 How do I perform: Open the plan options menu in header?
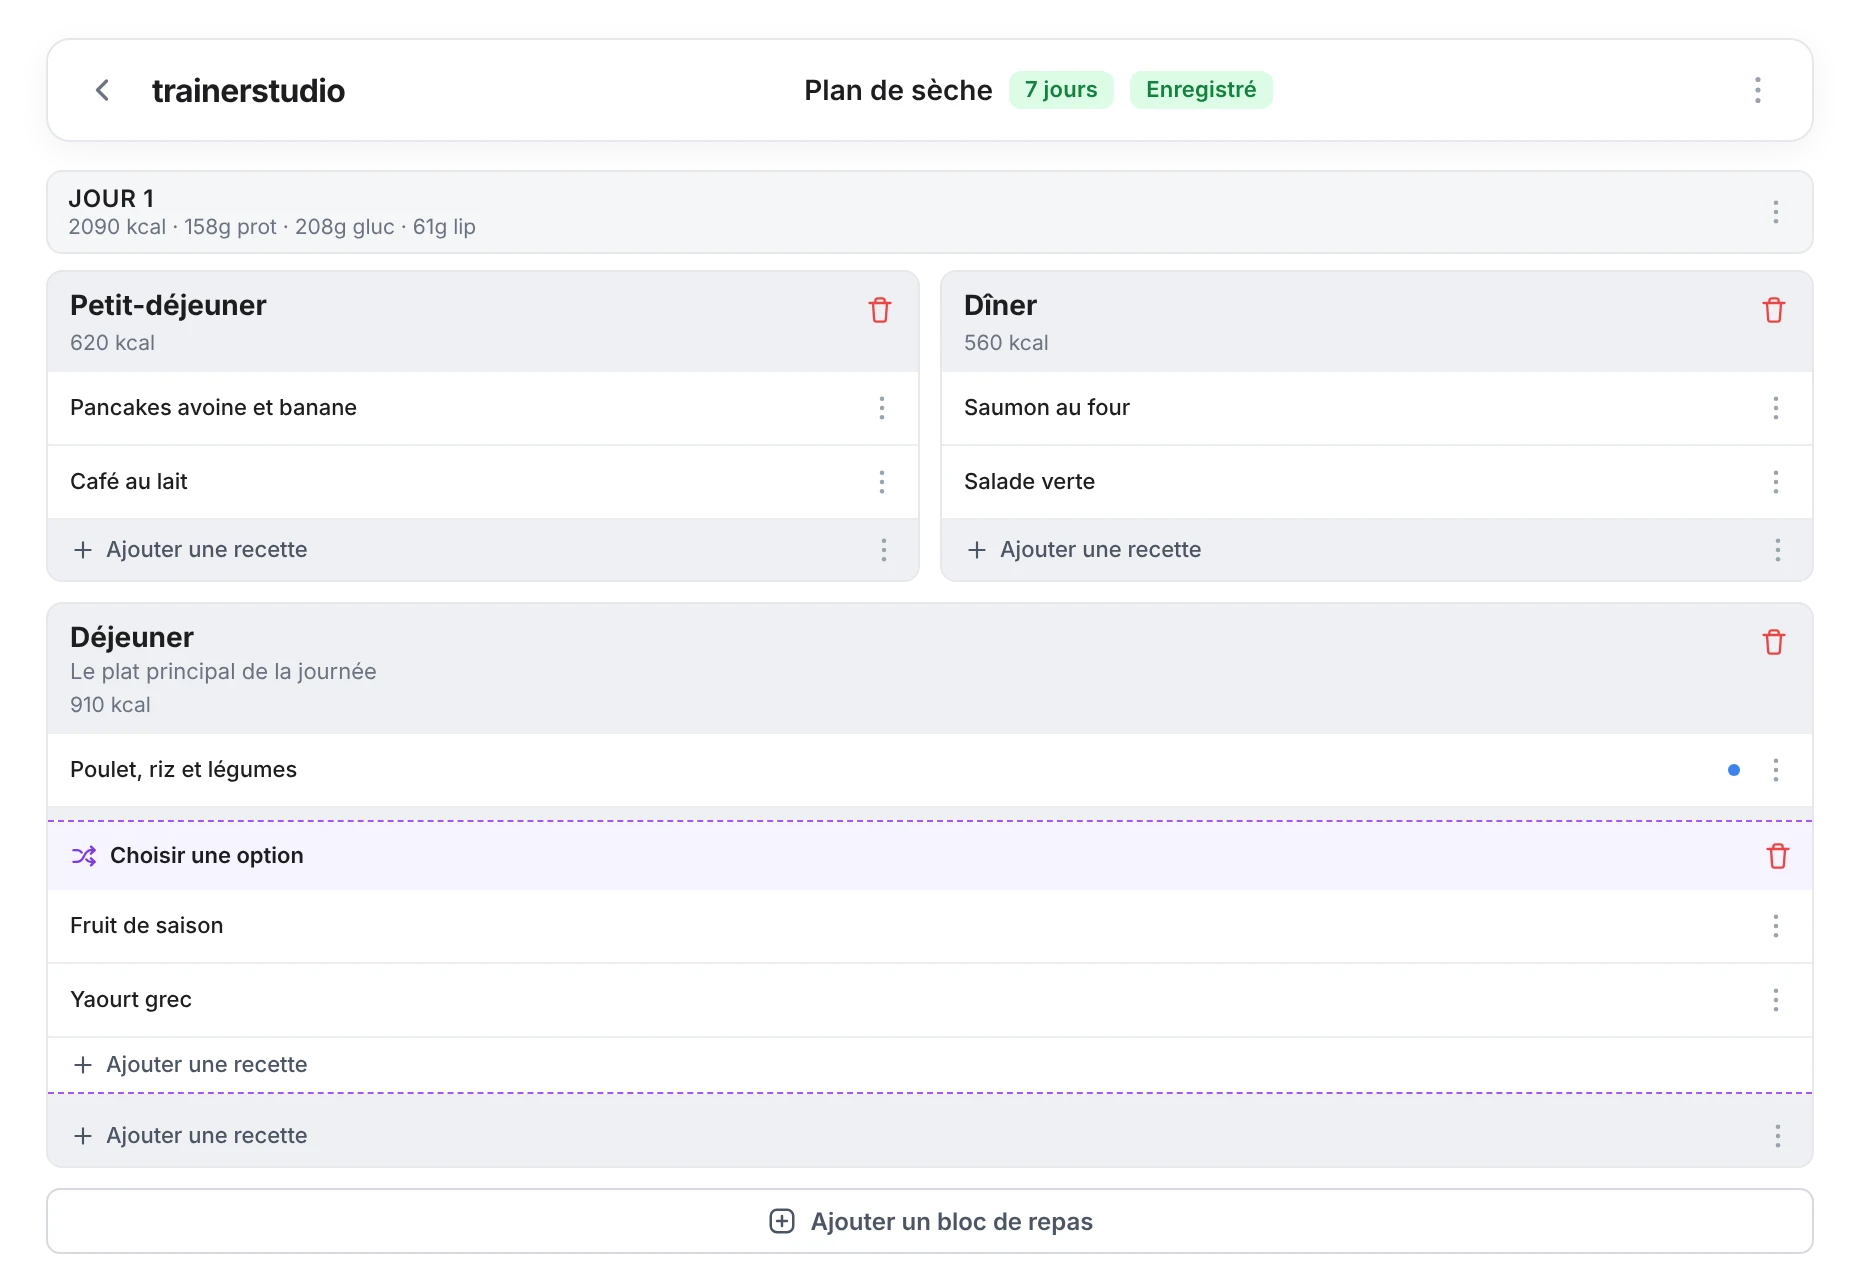pos(1757,90)
